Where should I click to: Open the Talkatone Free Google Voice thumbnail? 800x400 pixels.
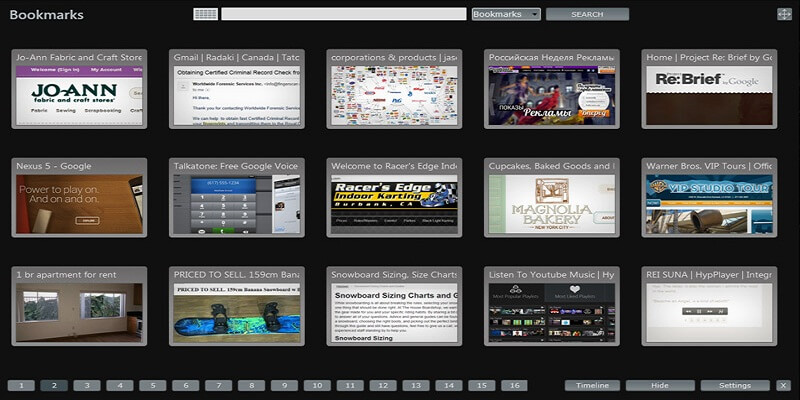pos(237,204)
